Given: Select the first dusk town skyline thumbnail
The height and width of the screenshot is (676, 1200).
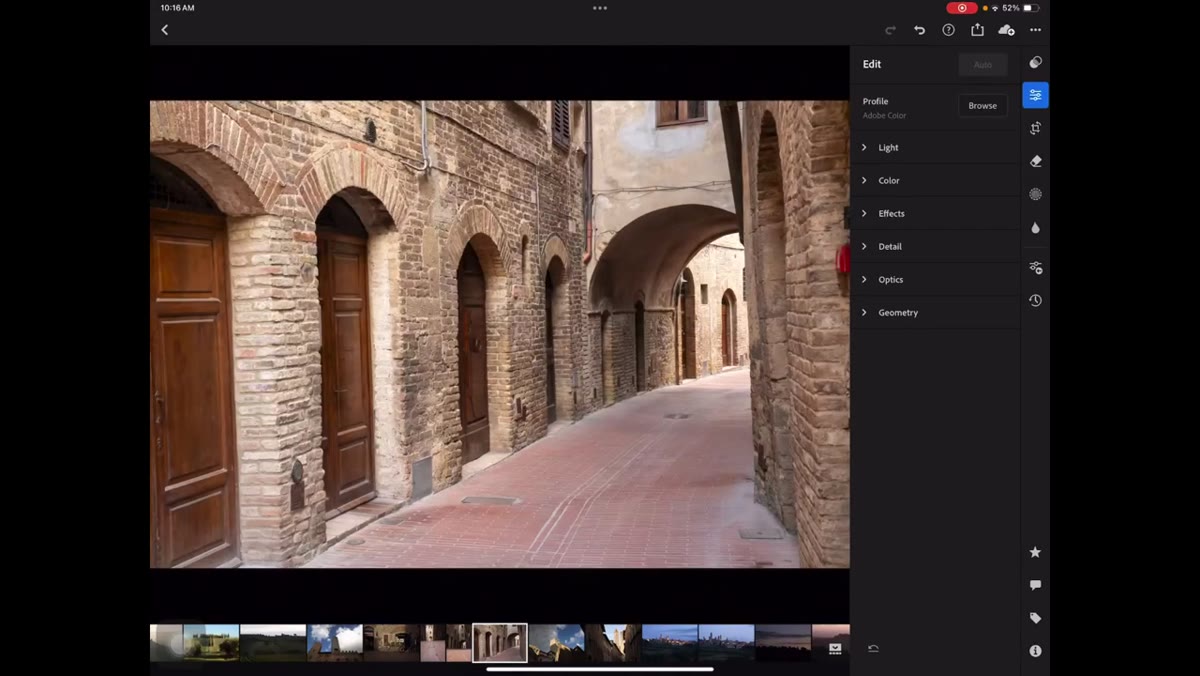Looking at the screenshot, I should [x=670, y=643].
